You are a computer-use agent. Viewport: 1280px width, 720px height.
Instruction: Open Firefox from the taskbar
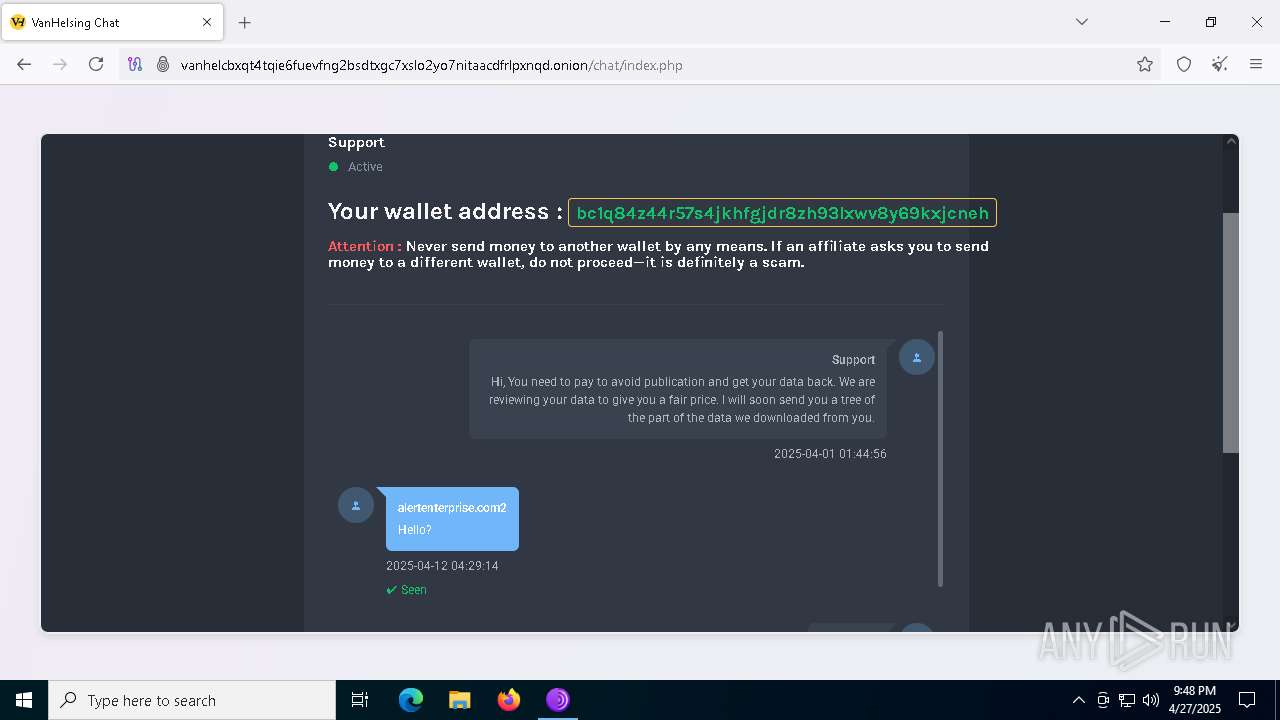509,700
